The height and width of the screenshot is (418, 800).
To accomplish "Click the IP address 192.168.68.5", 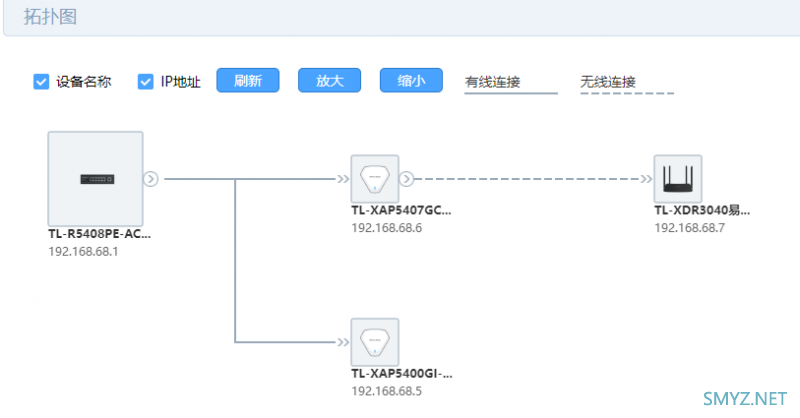I will (387, 391).
